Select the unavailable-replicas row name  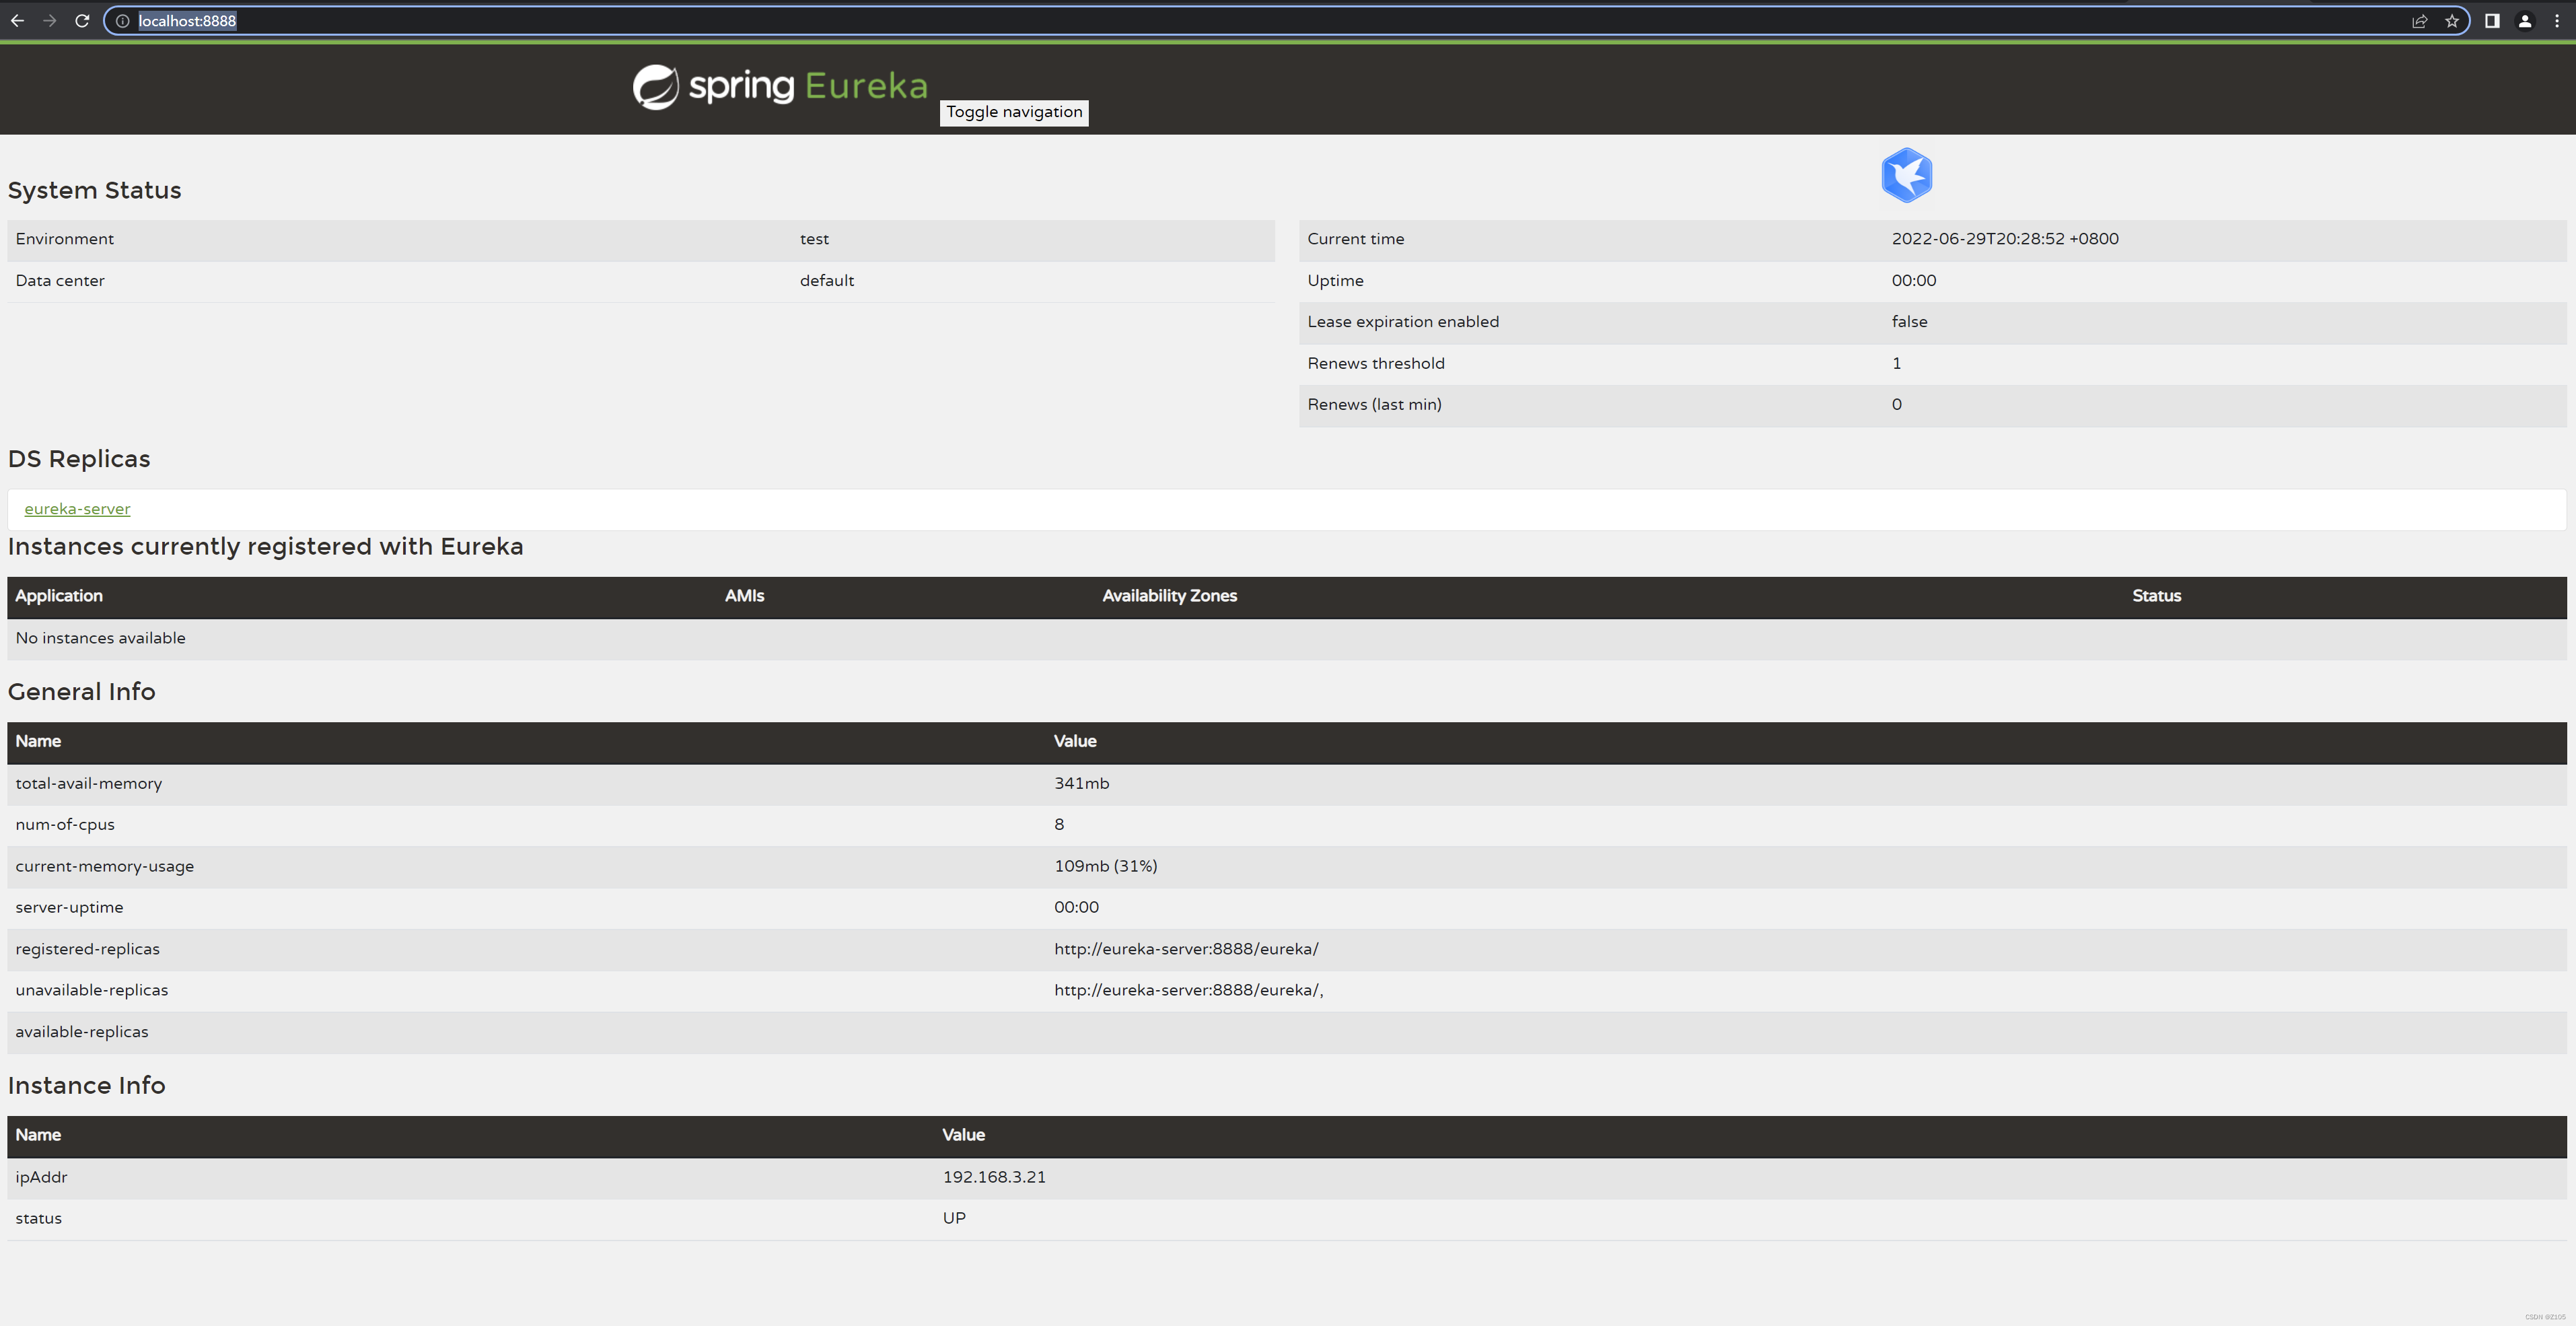click(x=91, y=991)
